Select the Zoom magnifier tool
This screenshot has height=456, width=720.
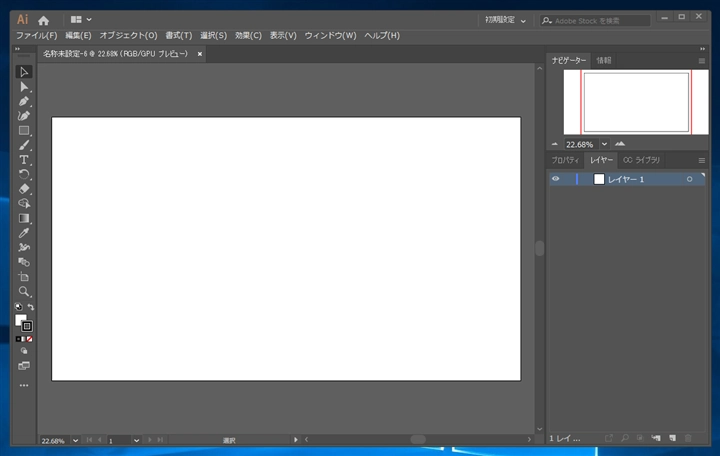(24, 292)
